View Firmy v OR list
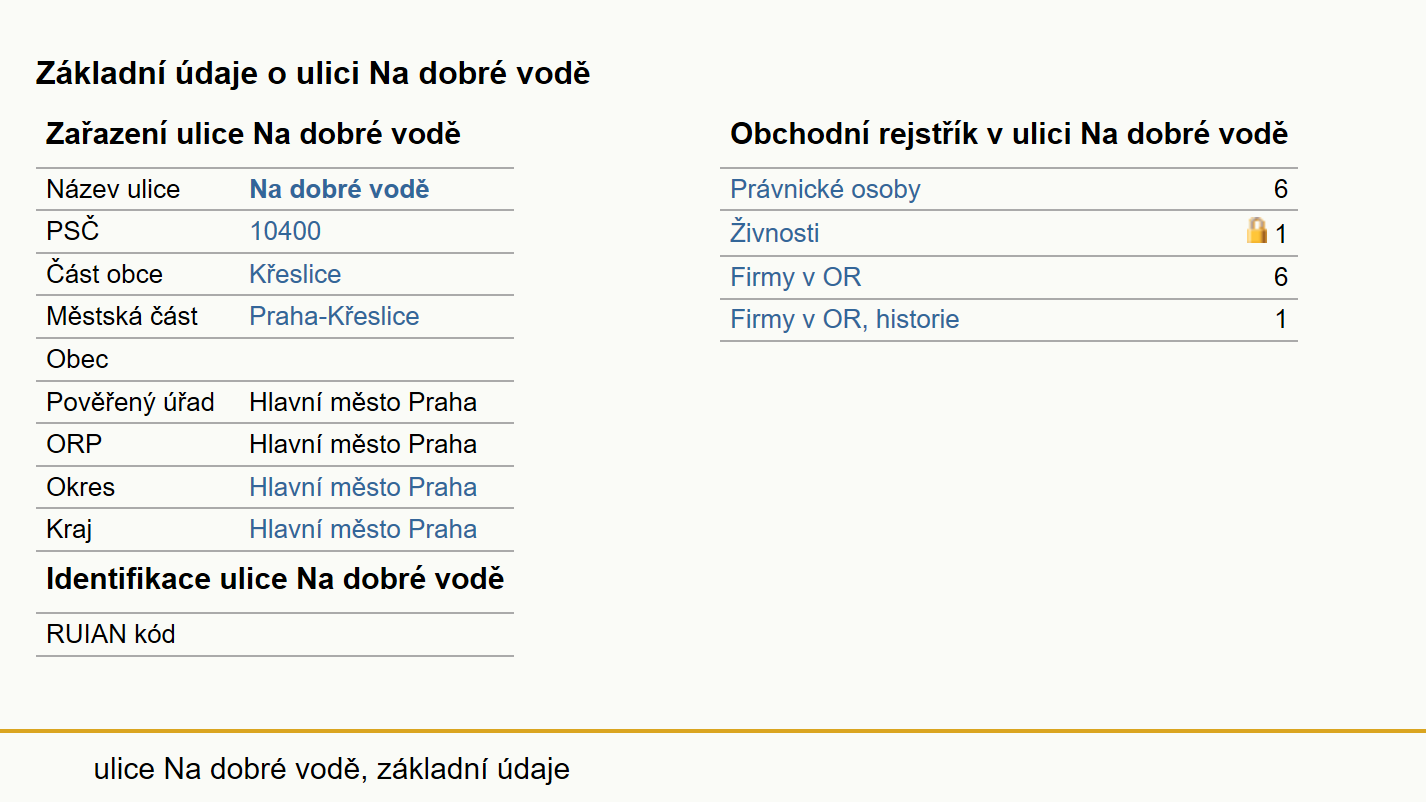Image resolution: width=1426 pixels, height=802 pixels. click(796, 277)
